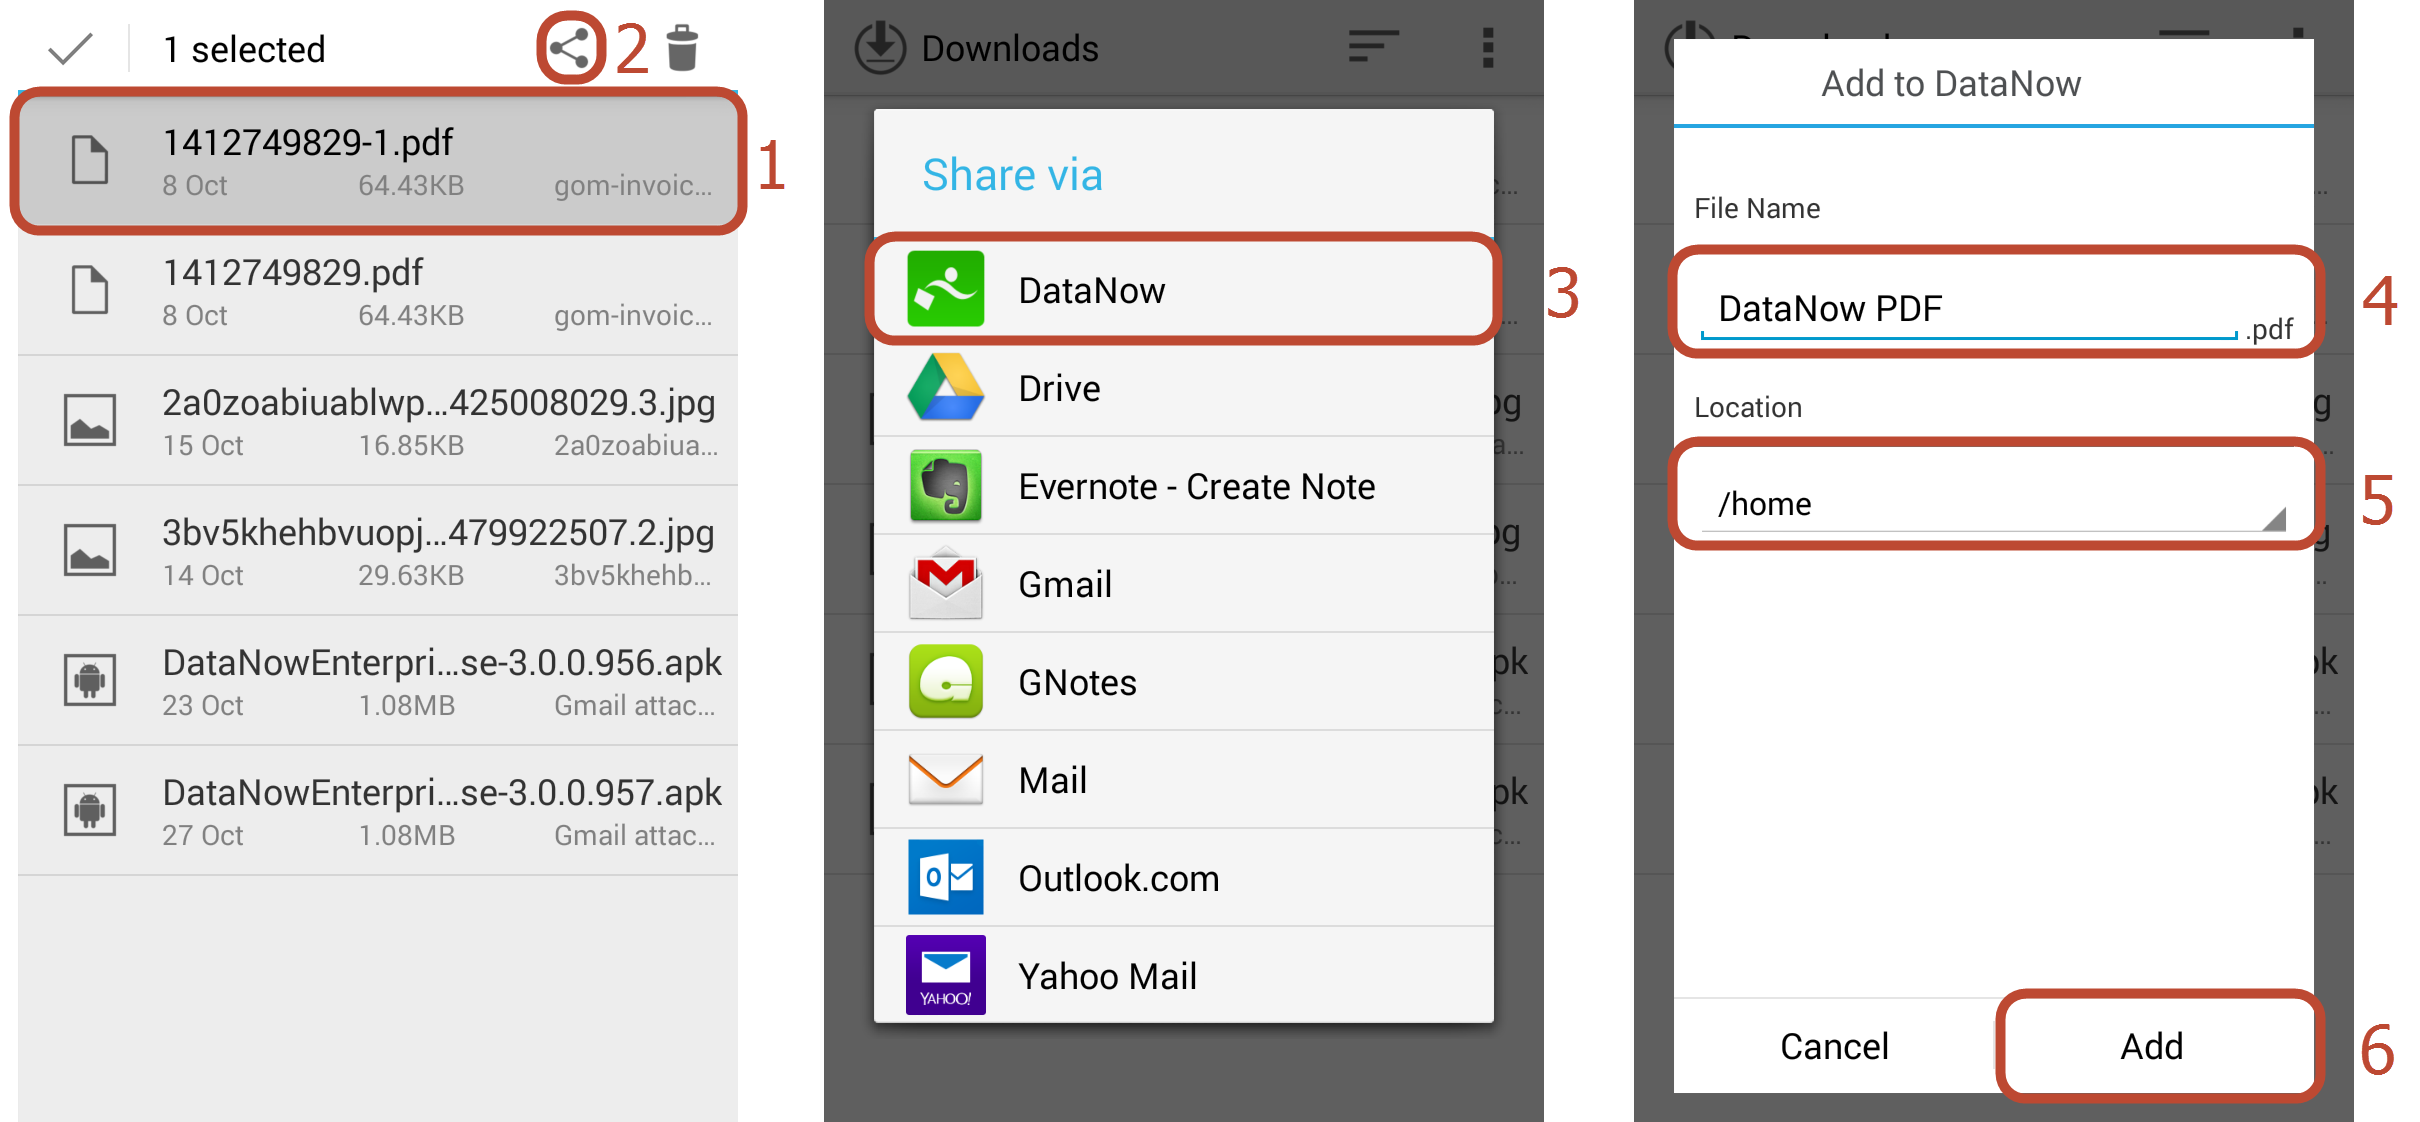Click the '27 Oct' date entry
Screen dimensions: 2420x1122
click(203, 835)
